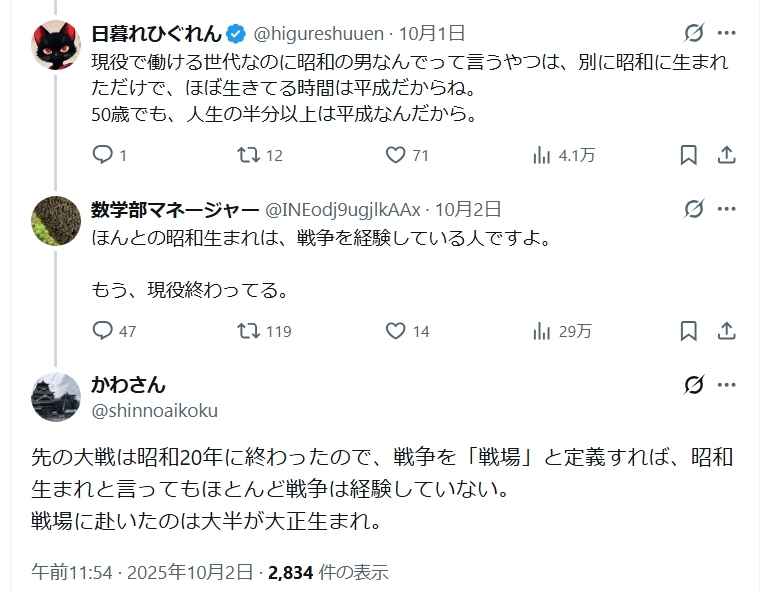Reply to 日暮れひぐれん's post
This screenshot has width=776, height=592.
pyautogui.click(x=103, y=155)
